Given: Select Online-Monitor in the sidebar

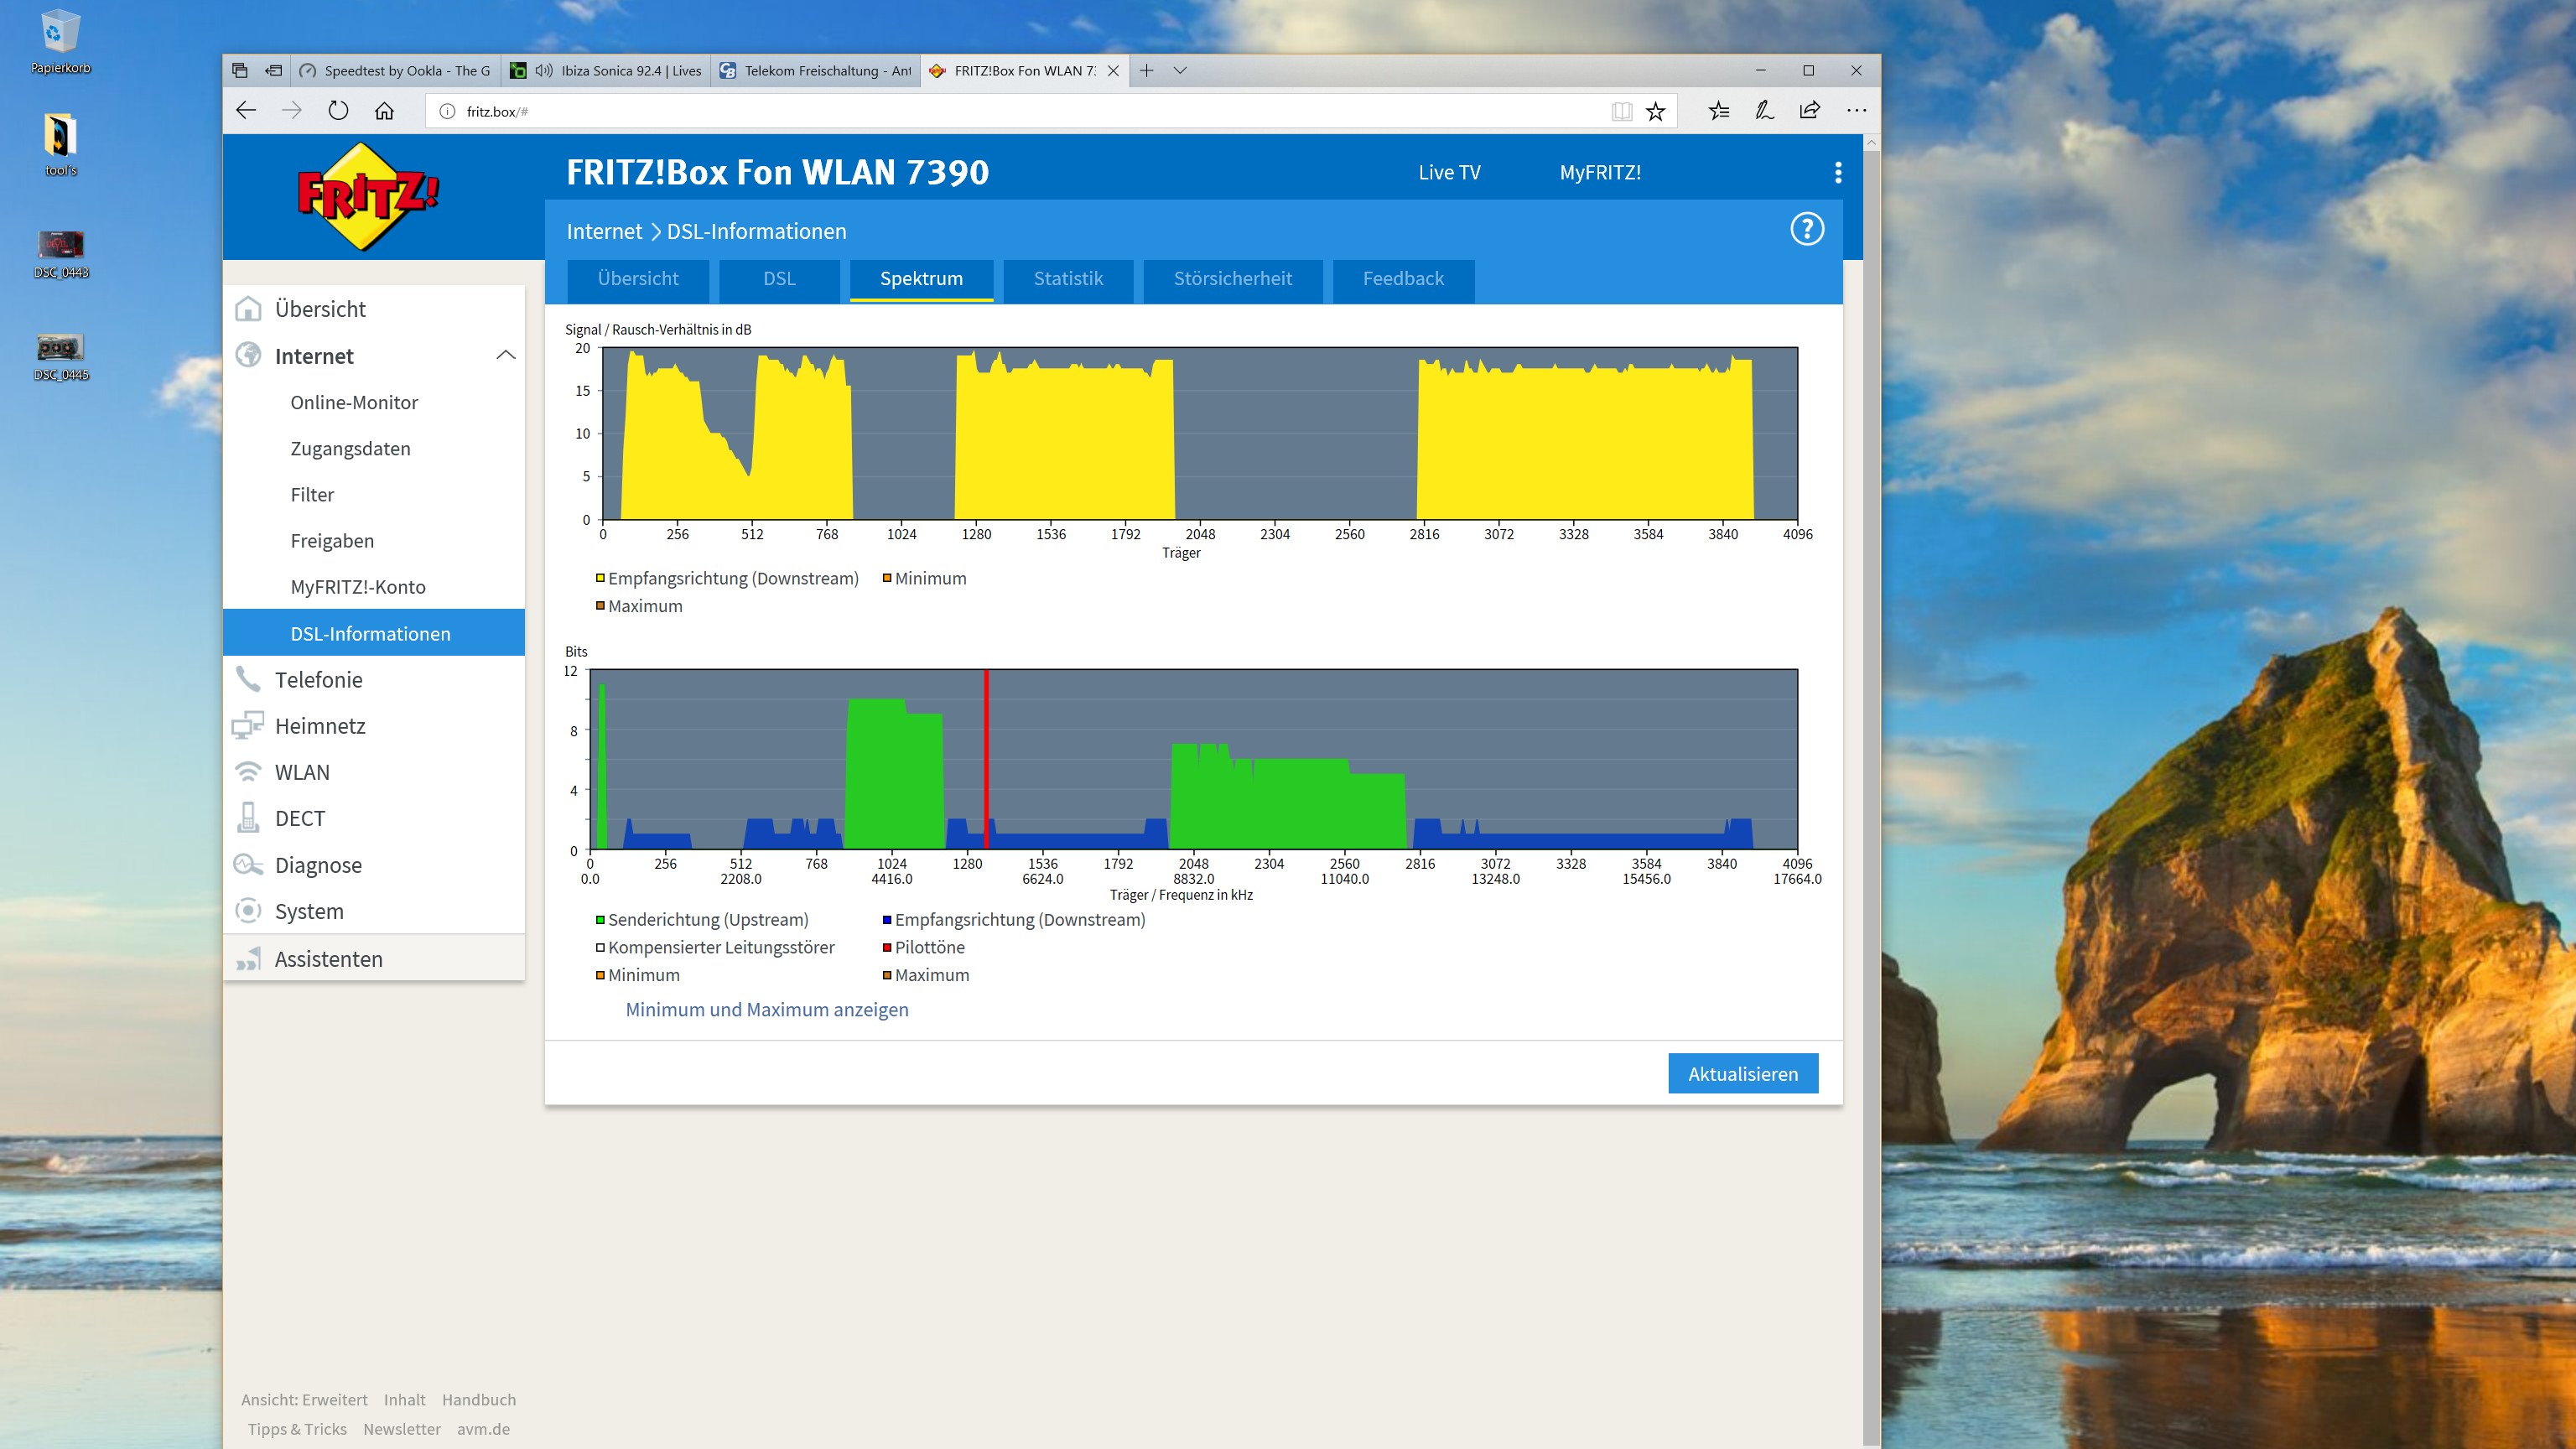Looking at the screenshot, I should coord(354,402).
